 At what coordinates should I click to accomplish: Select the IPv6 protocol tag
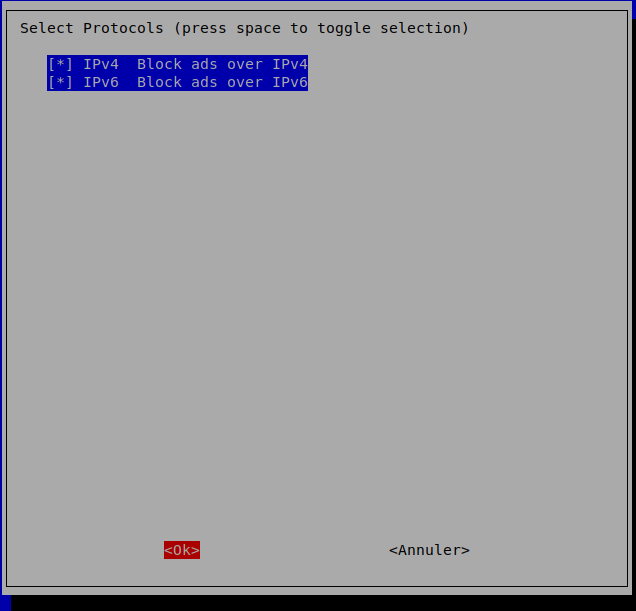[x=101, y=82]
